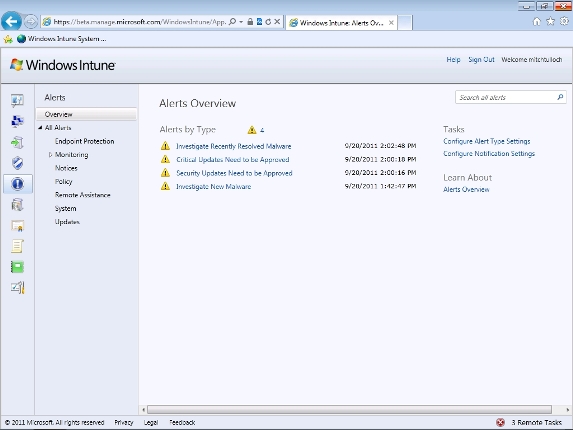Click the browser Forward arrow
Screen dimensions: 573x430
[x=31, y=22]
